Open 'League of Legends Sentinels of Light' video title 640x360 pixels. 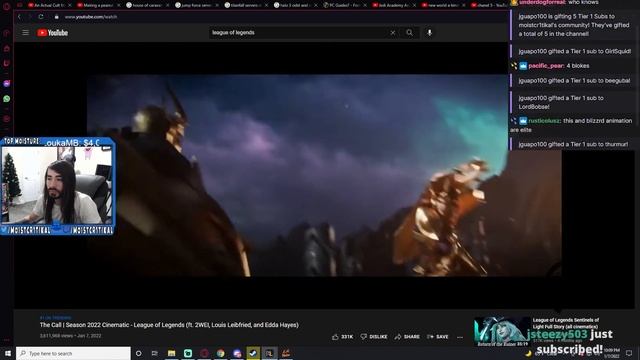point(566,323)
